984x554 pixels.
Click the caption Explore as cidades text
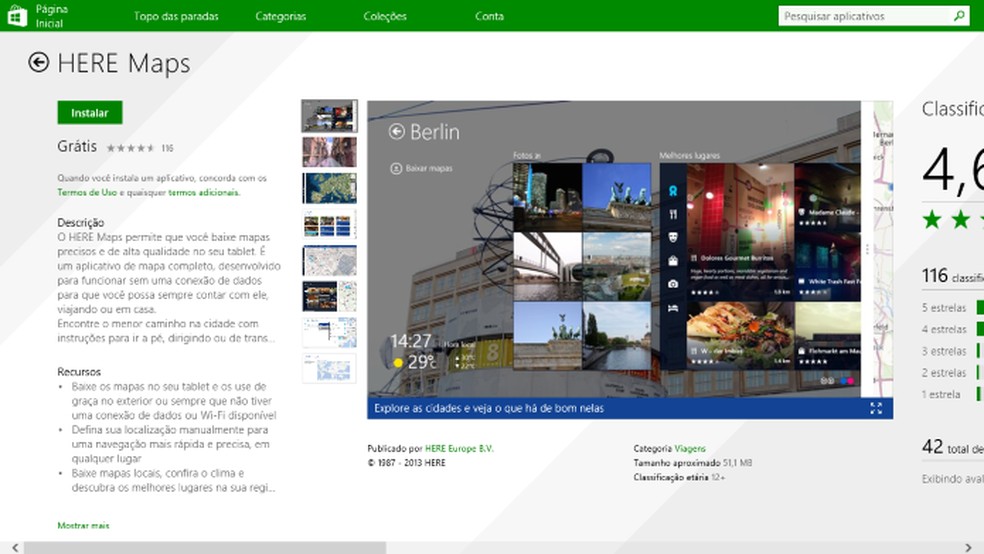[x=489, y=408]
